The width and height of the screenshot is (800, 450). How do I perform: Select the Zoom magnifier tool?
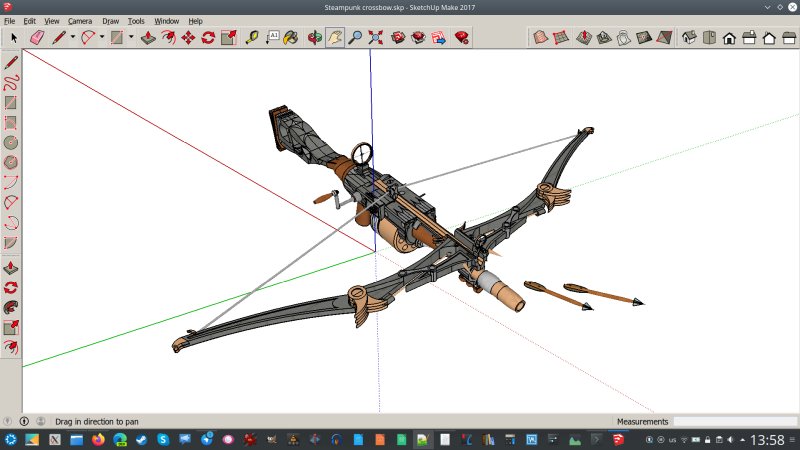(x=355, y=38)
